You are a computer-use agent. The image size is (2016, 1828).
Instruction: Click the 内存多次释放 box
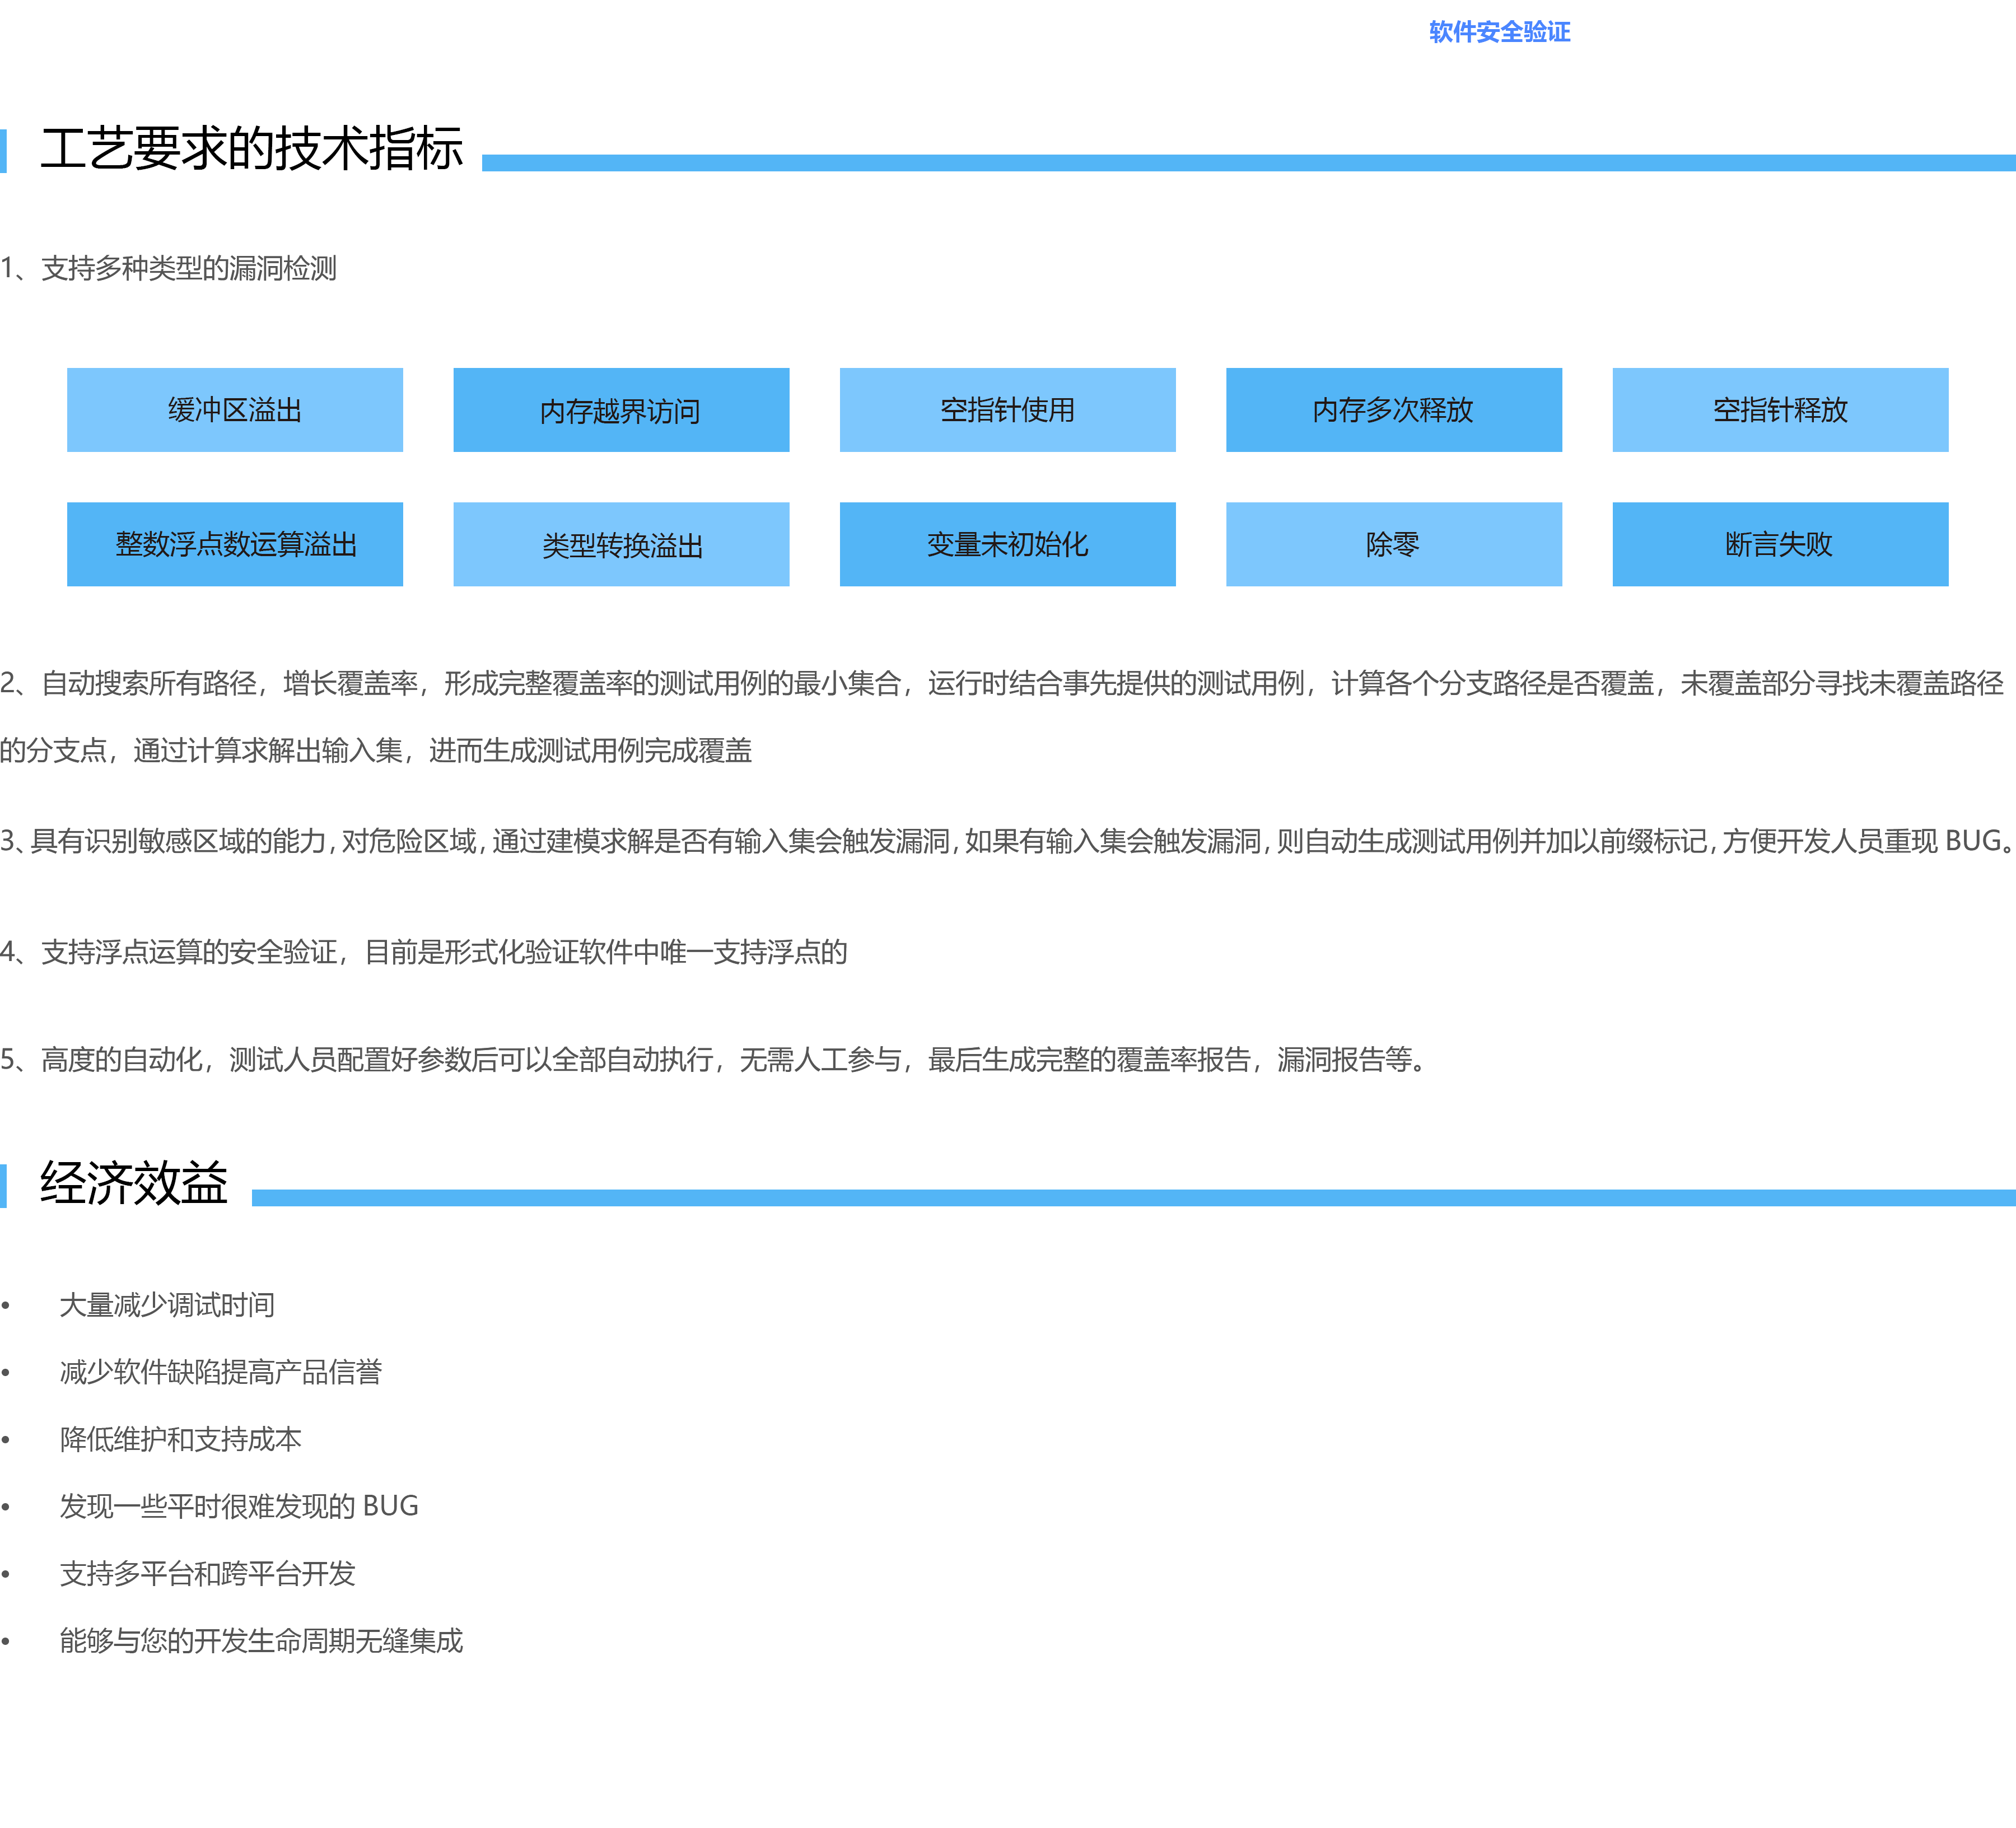click(x=1393, y=410)
